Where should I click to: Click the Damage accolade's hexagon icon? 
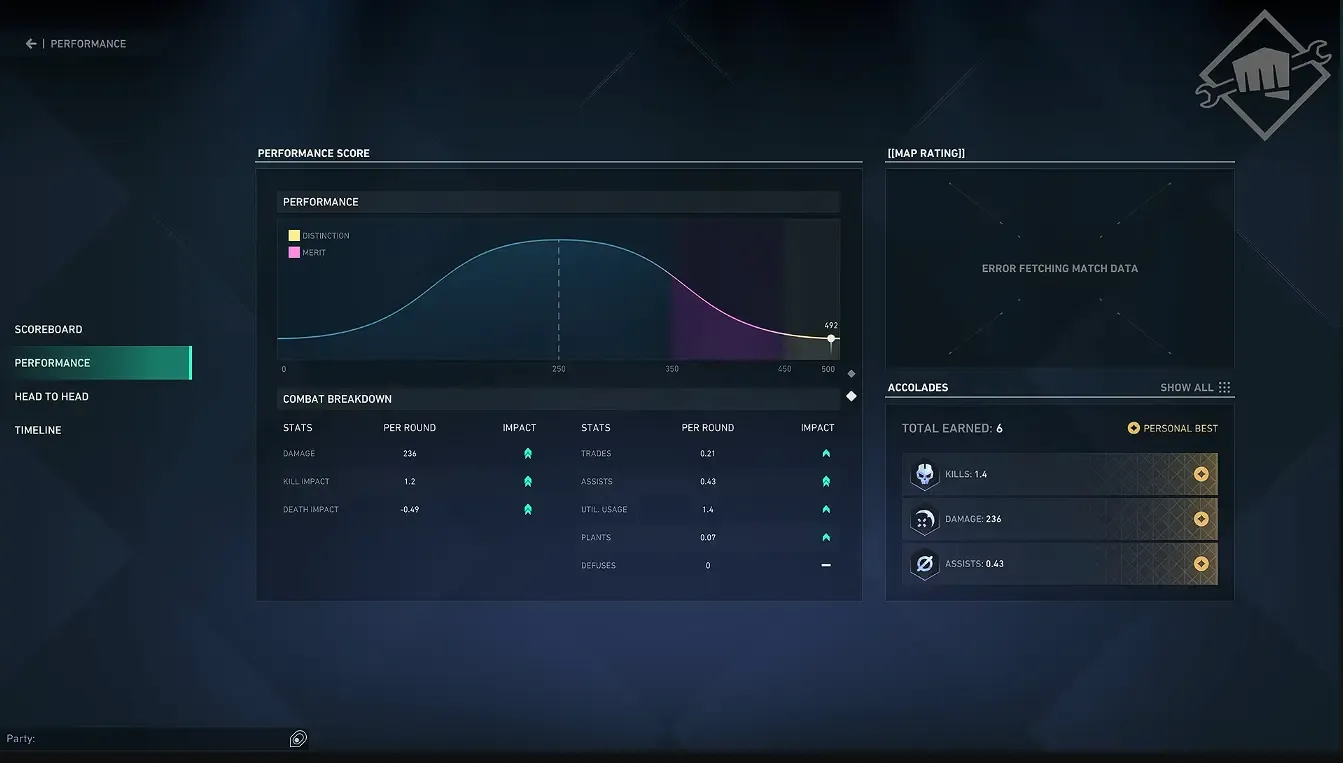tap(924, 519)
